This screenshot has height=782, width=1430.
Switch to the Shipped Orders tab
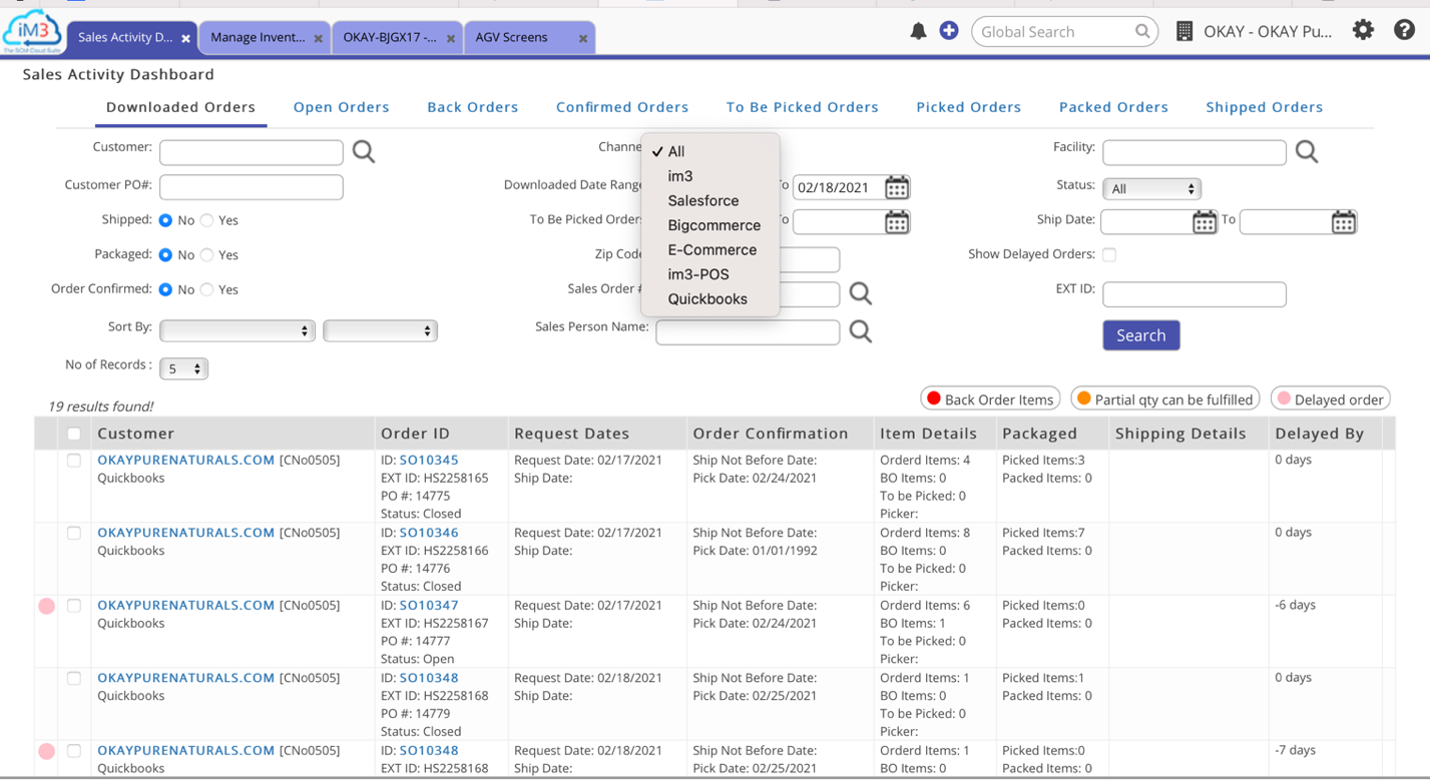1264,107
